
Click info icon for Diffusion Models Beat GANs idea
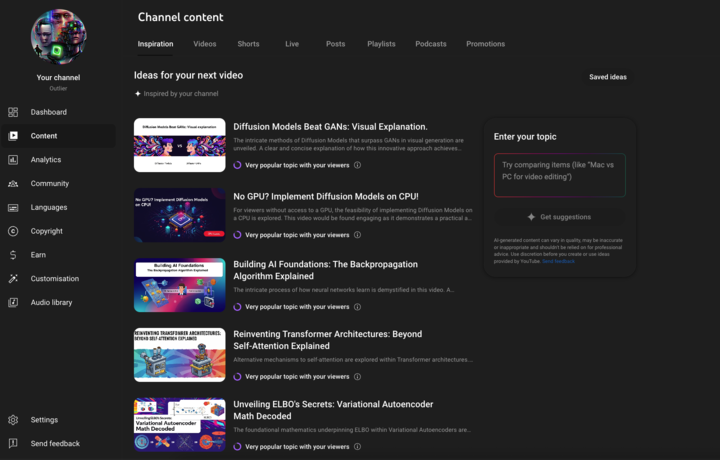(x=357, y=165)
